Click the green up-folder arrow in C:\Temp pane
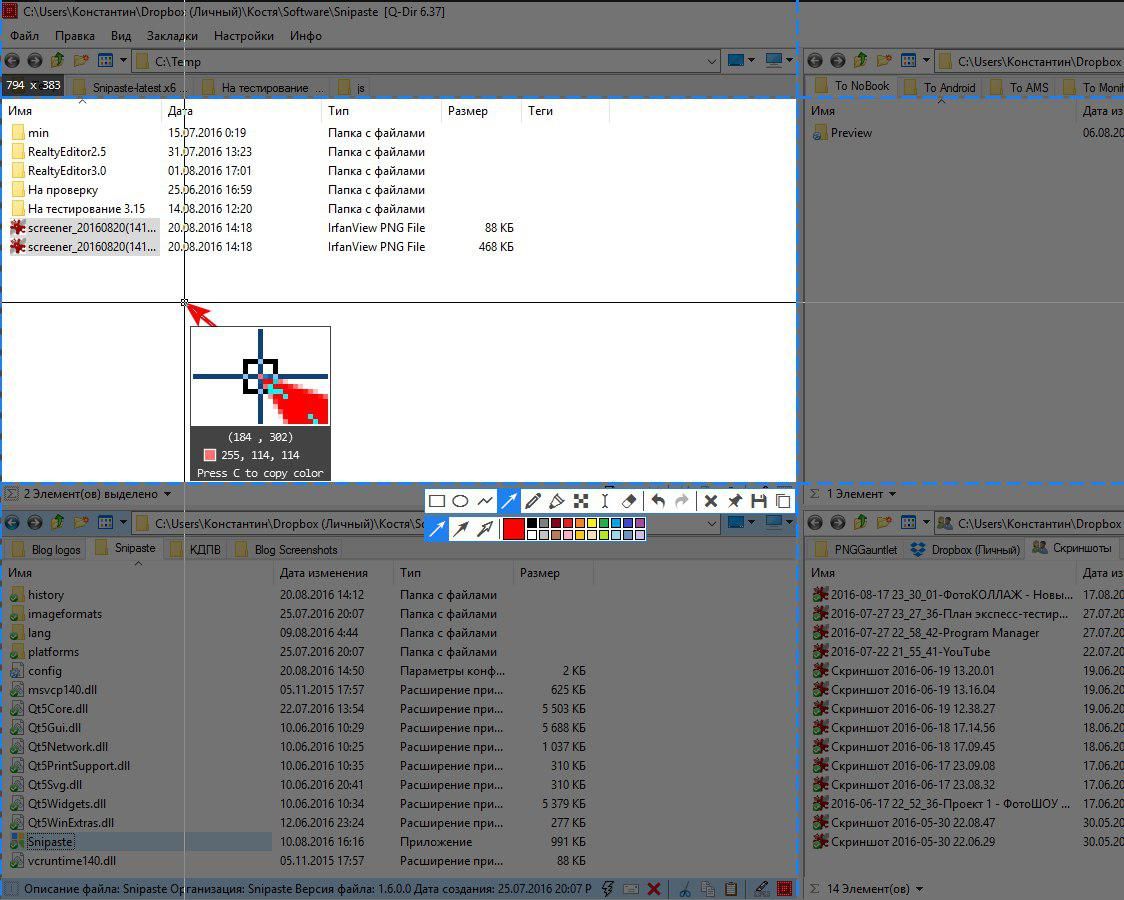The image size is (1124, 900). (57, 61)
